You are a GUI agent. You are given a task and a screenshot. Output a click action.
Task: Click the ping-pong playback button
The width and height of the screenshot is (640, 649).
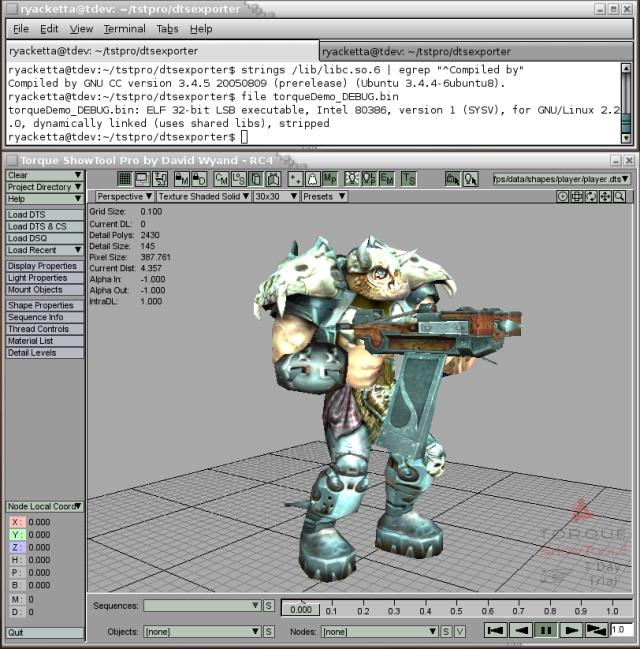click(x=596, y=630)
